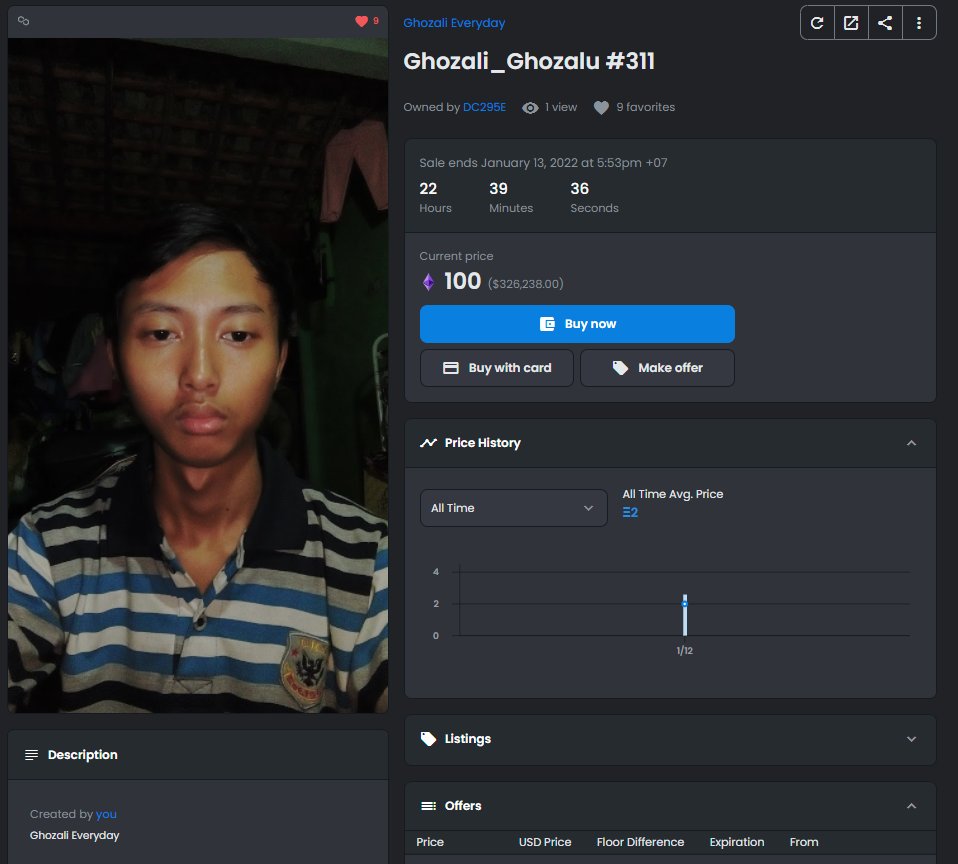The image size is (958, 864).
Task: Open the Ghozali Everyday collection link
Action: pos(454,23)
